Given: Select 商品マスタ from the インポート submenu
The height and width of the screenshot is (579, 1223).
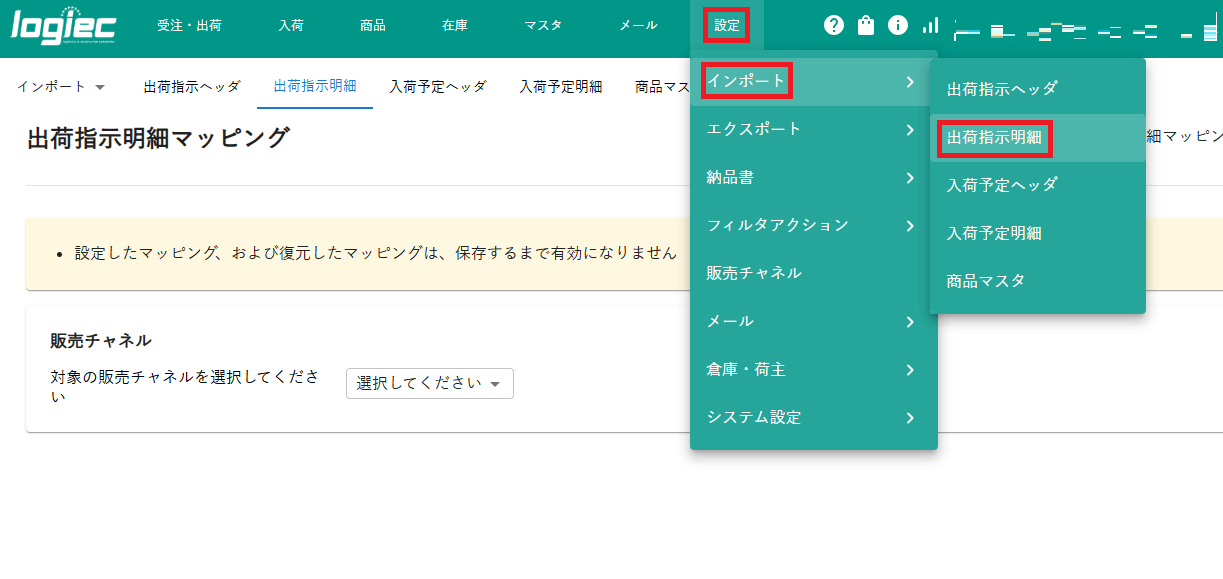Looking at the screenshot, I should click(985, 280).
